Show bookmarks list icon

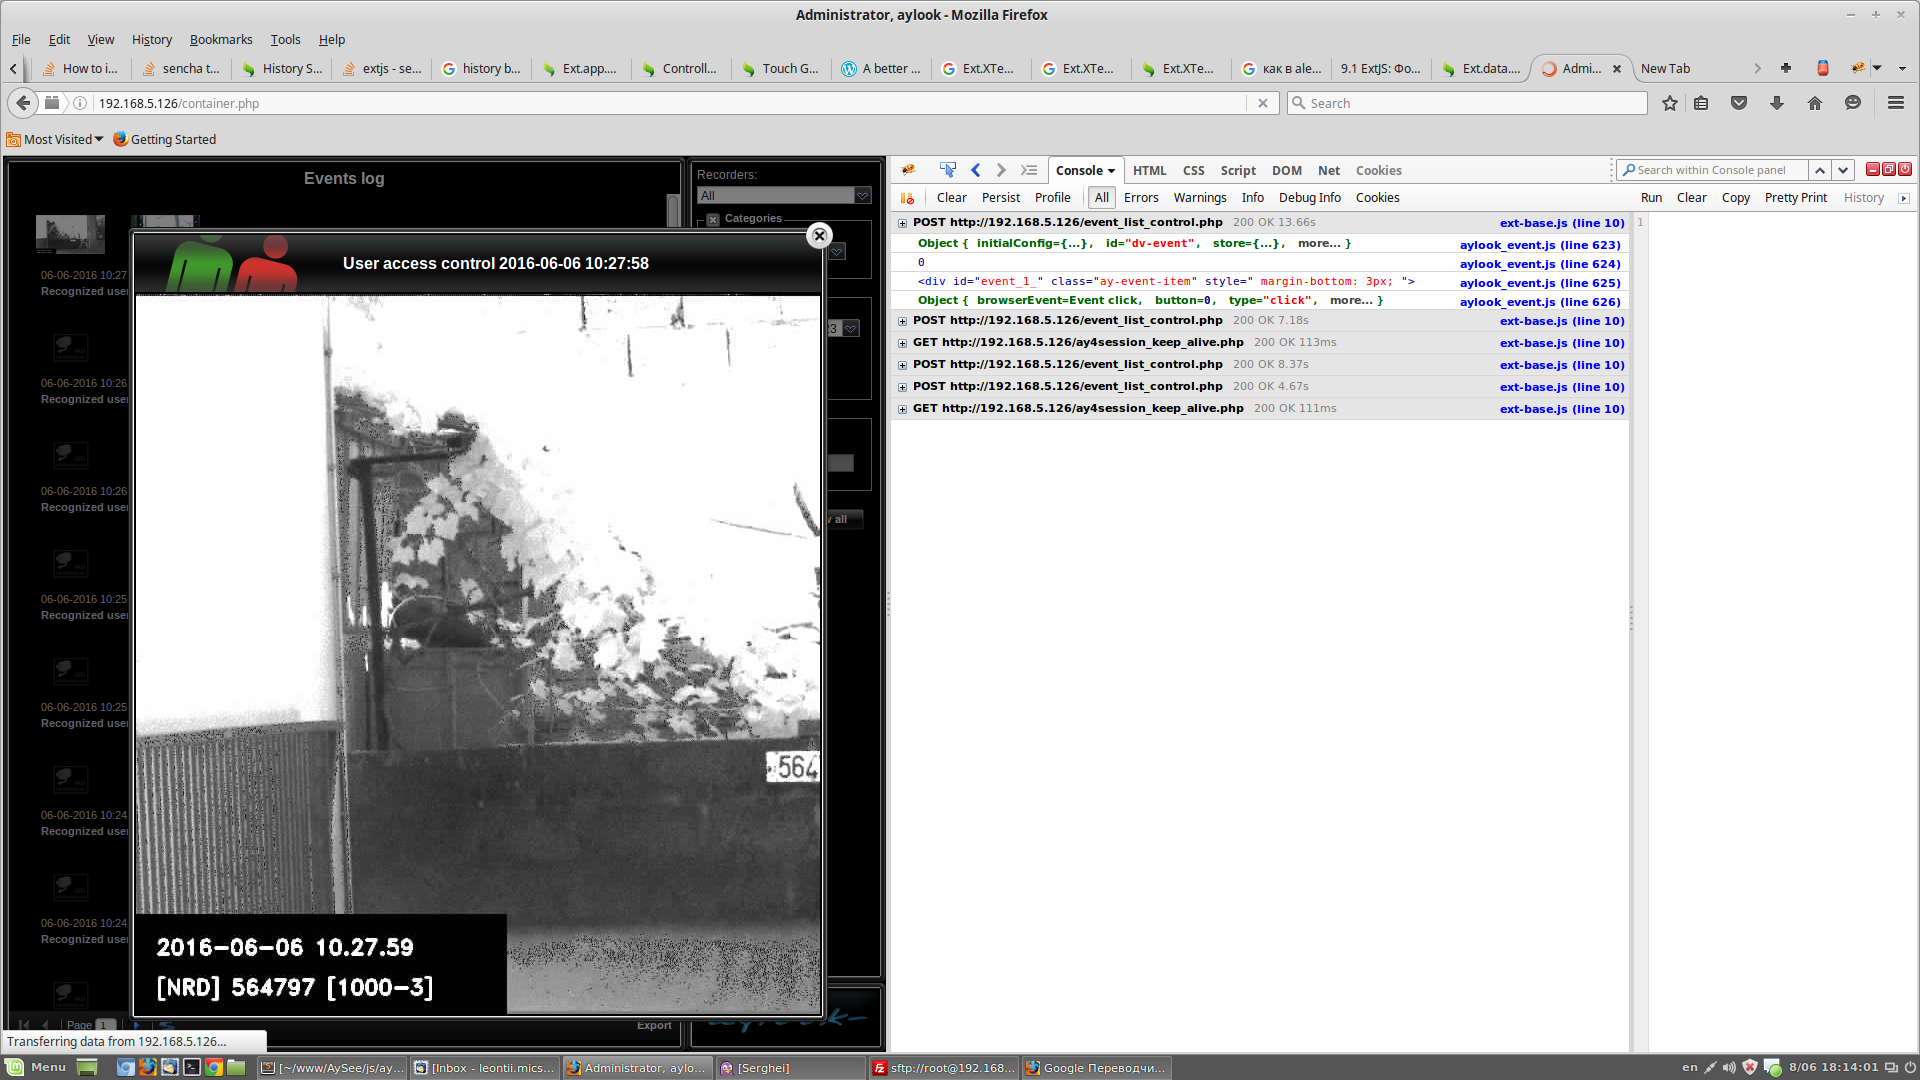click(1701, 103)
